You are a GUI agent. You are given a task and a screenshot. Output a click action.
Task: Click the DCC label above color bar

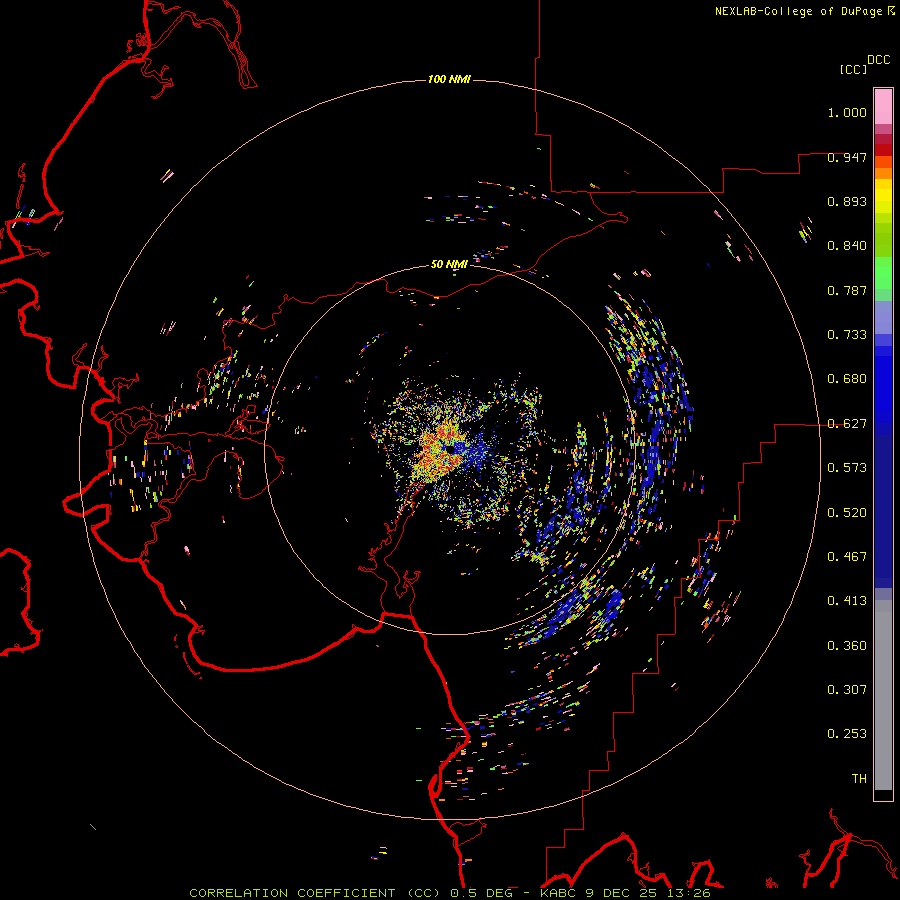pos(878,60)
